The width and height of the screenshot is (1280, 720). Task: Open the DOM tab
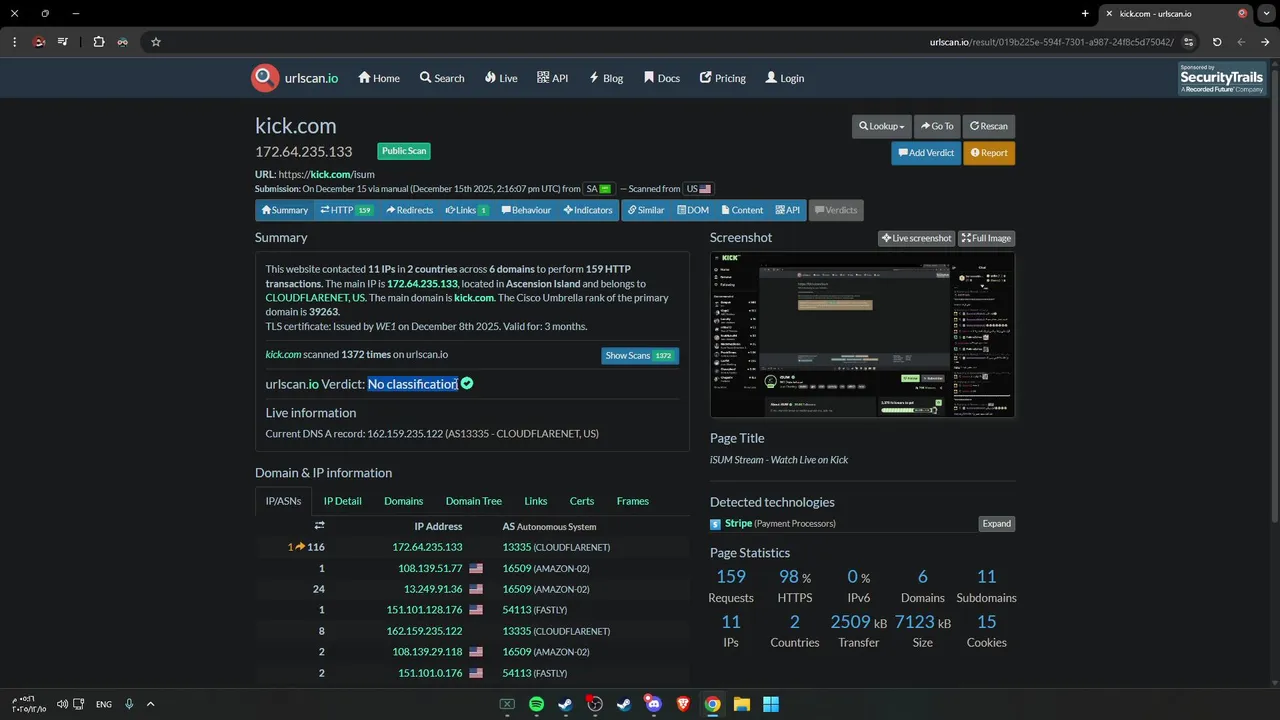(x=692, y=210)
